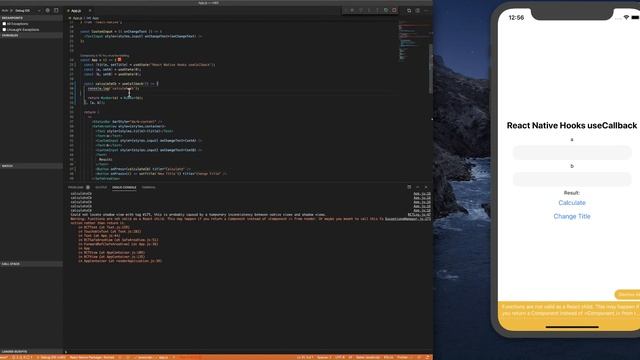Click step over in the debug toolbar
This screenshot has height=360, width=640.
(361, 10)
